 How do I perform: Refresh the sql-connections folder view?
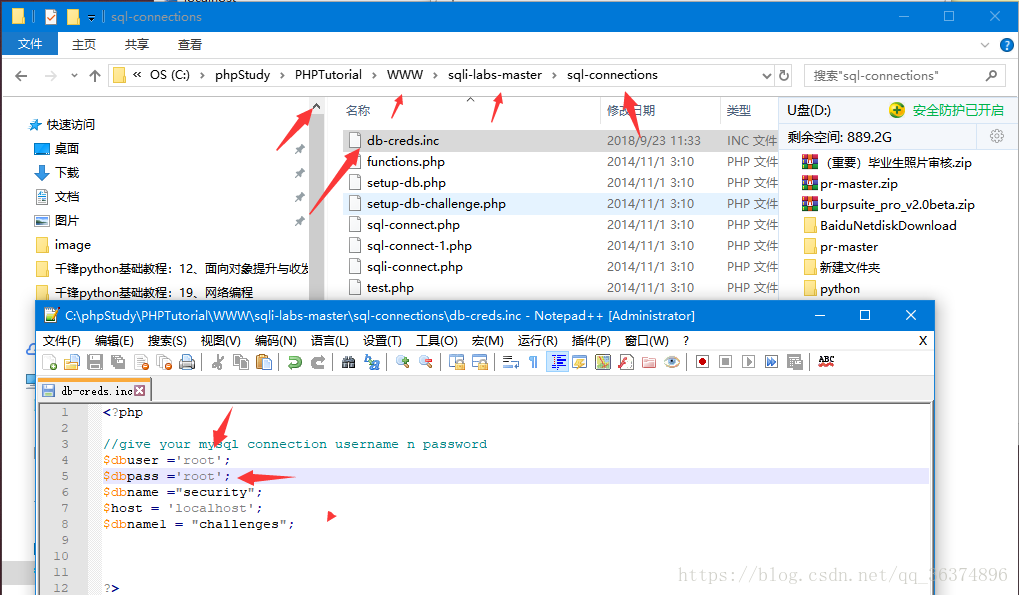pyautogui.click(x=784, y=76)
